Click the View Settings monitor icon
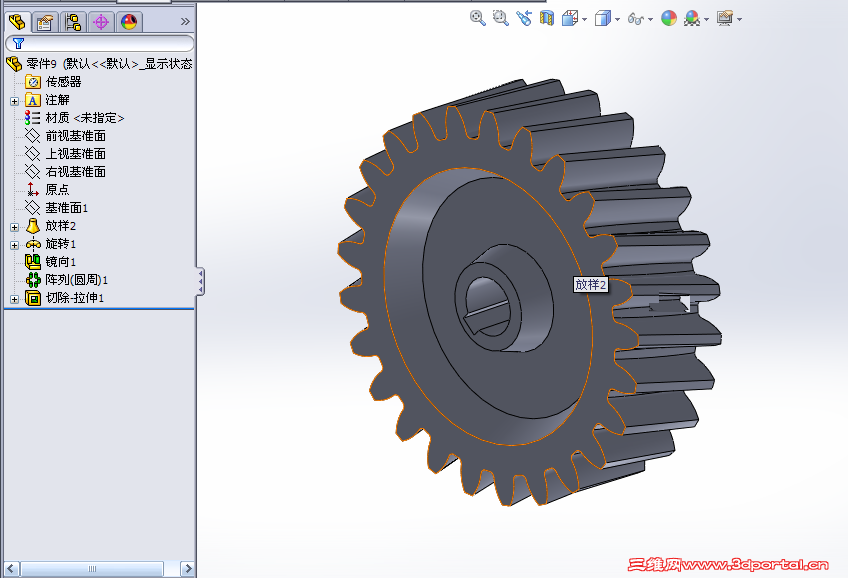Viewport: 848px width, 578px height. (725, 18)
